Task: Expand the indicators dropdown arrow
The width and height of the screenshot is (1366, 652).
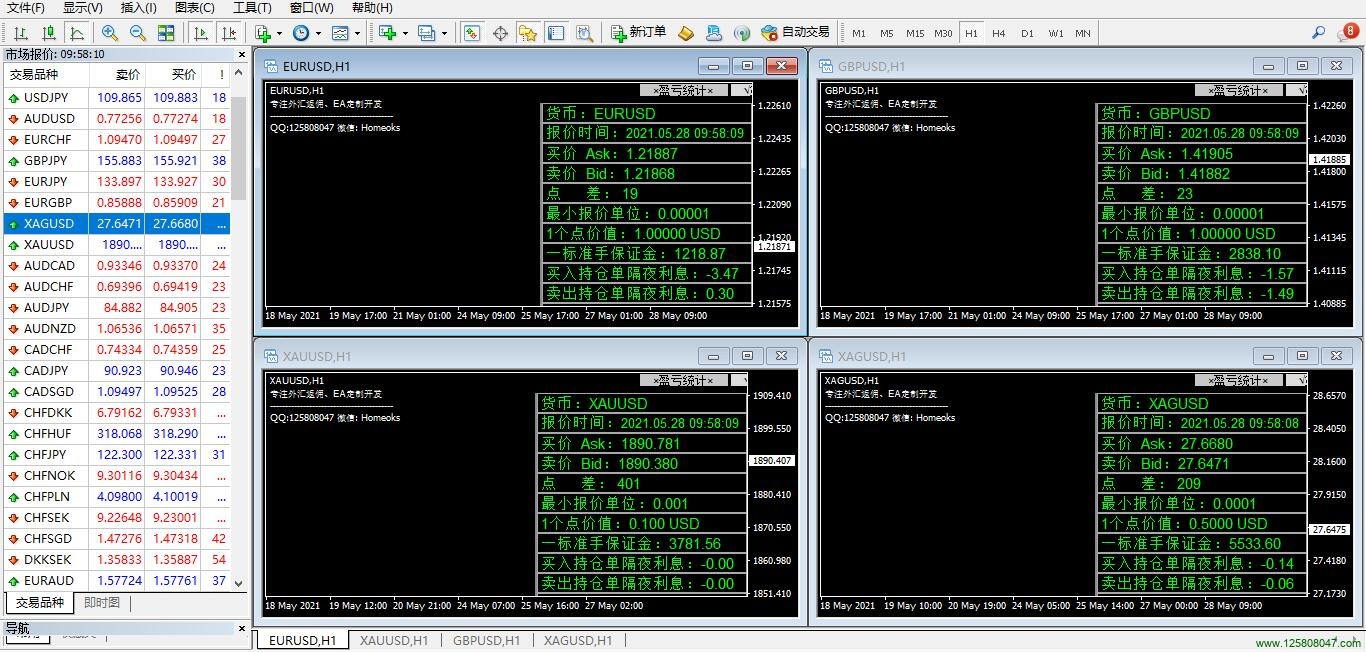Action: click(278, 33)
